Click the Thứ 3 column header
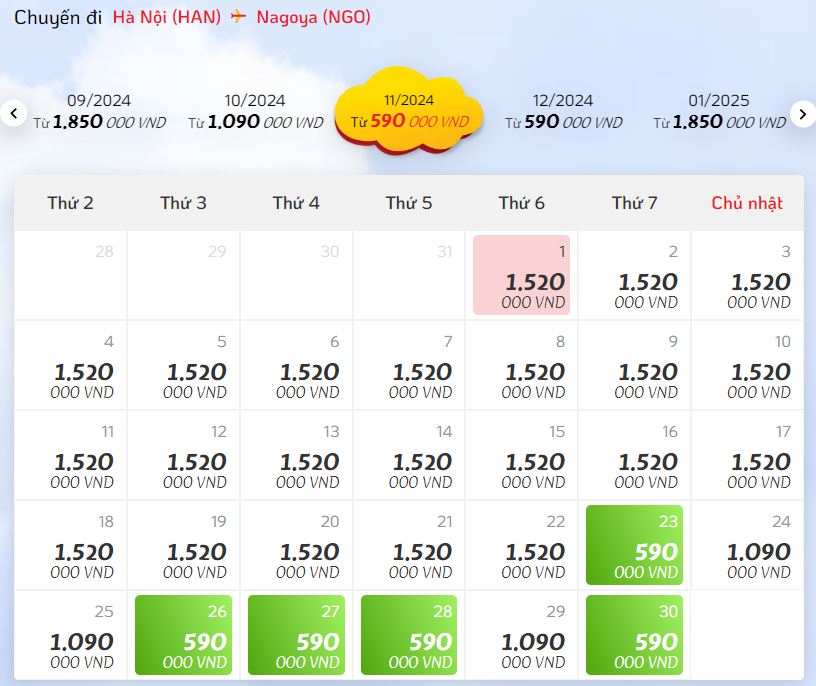Screen dimensions: 816x686 point(183,203)
